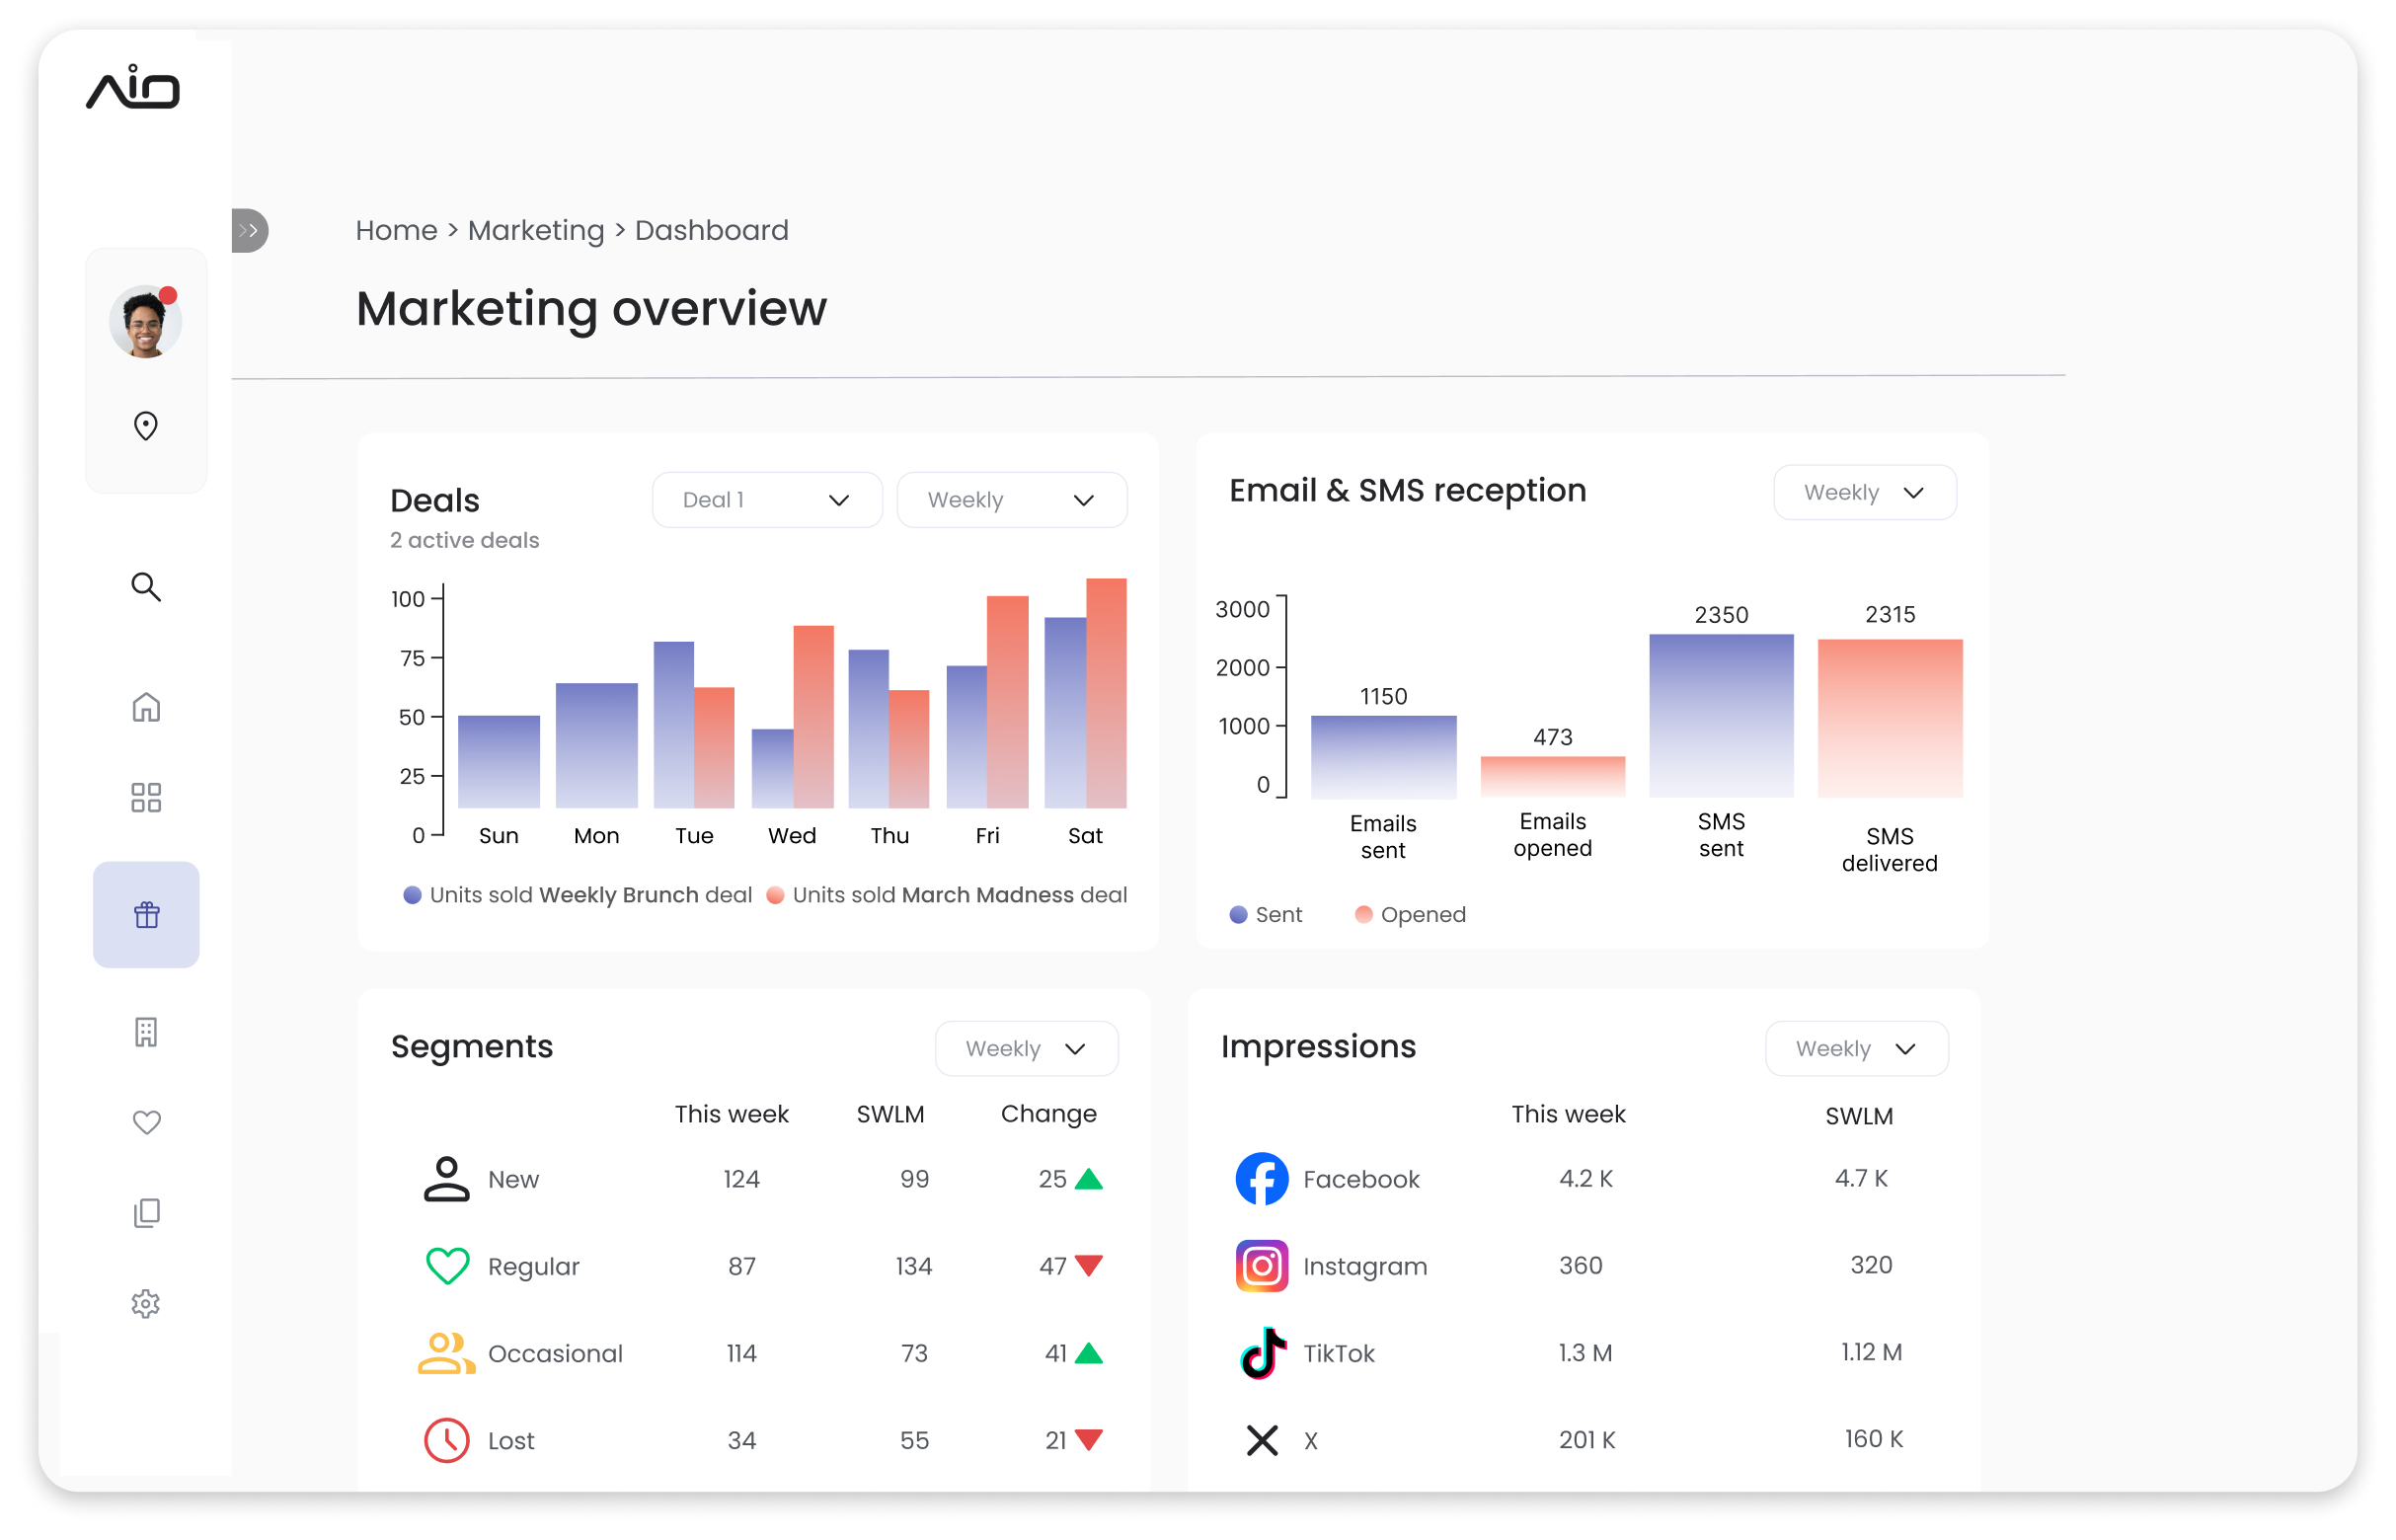This screenshot has height=1540, width=2396.
Task: Navigate to Marketing breadcrumb
Action: pyautogui.click(x=536, y=231)
